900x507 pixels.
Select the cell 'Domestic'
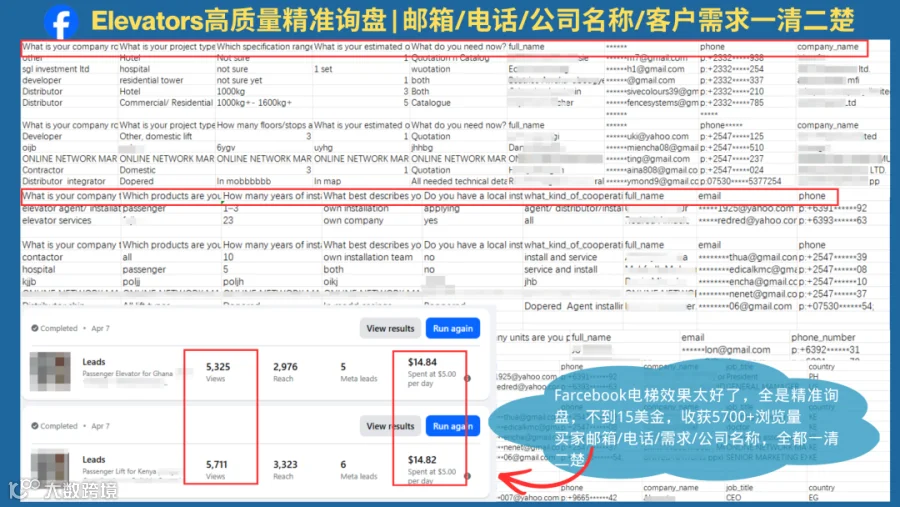(x=138, y=170)
